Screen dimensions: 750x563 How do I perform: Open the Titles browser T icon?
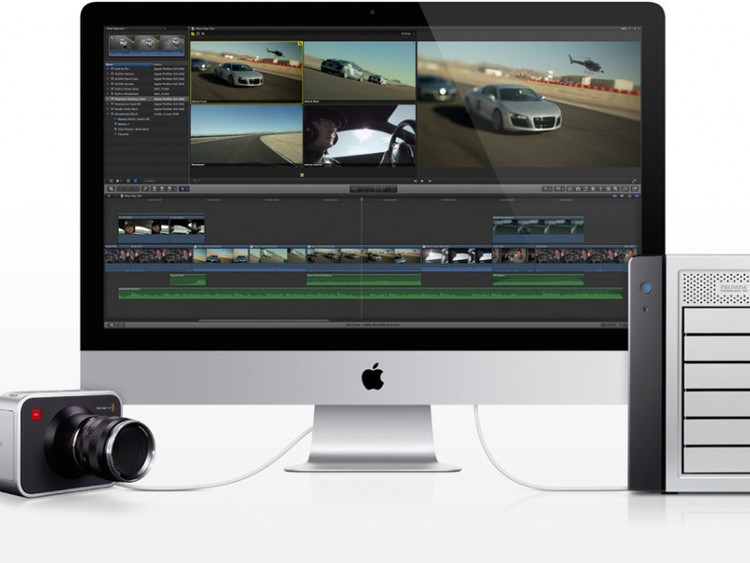coord(601,189)
